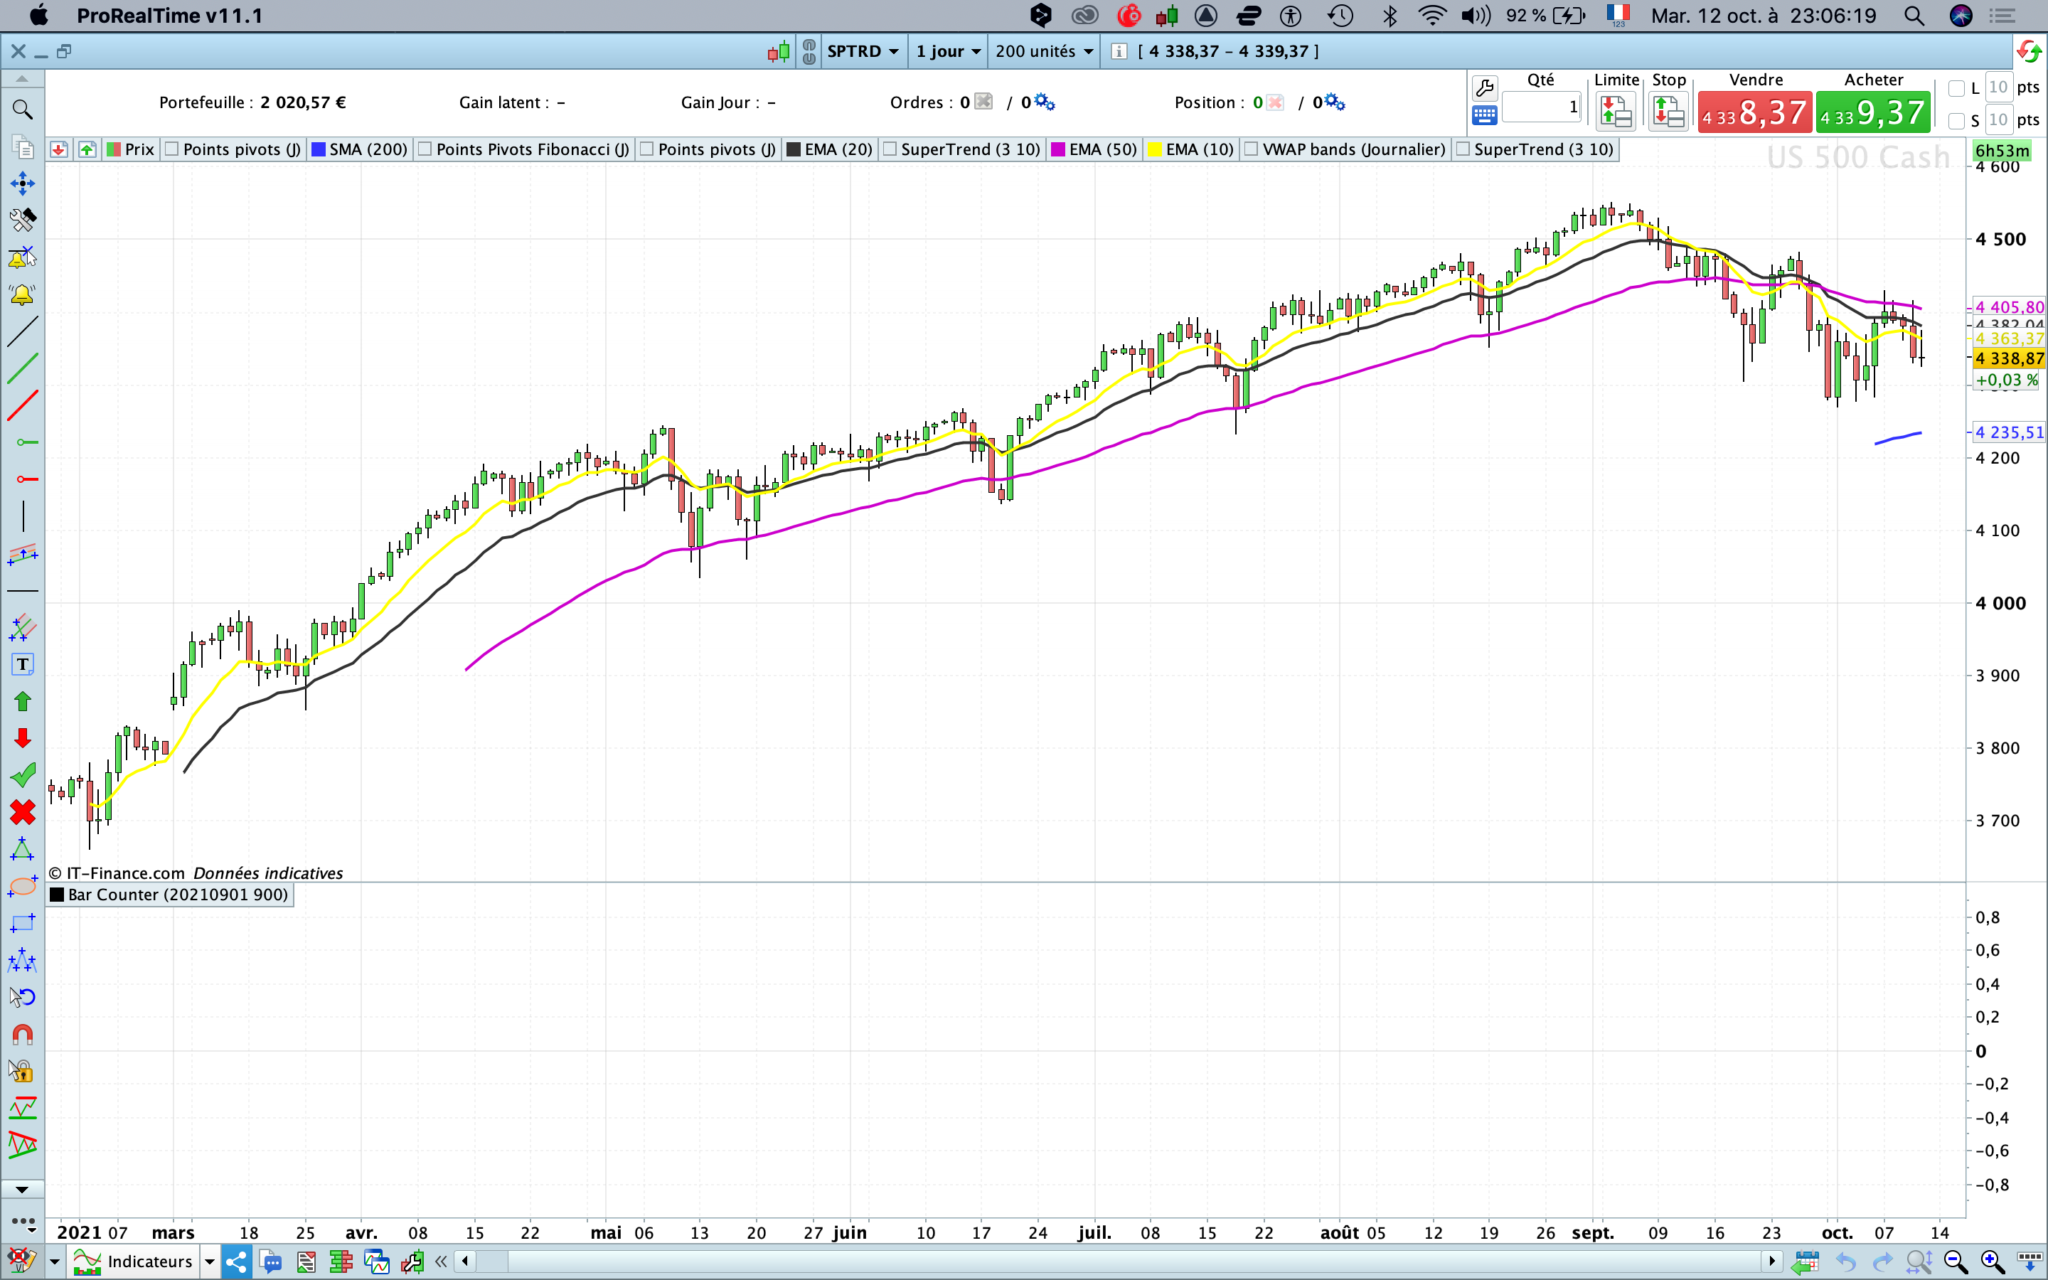Enable the S stop checkbox
This screenshot has height=1280, width=2048.
coord(1957,121)
